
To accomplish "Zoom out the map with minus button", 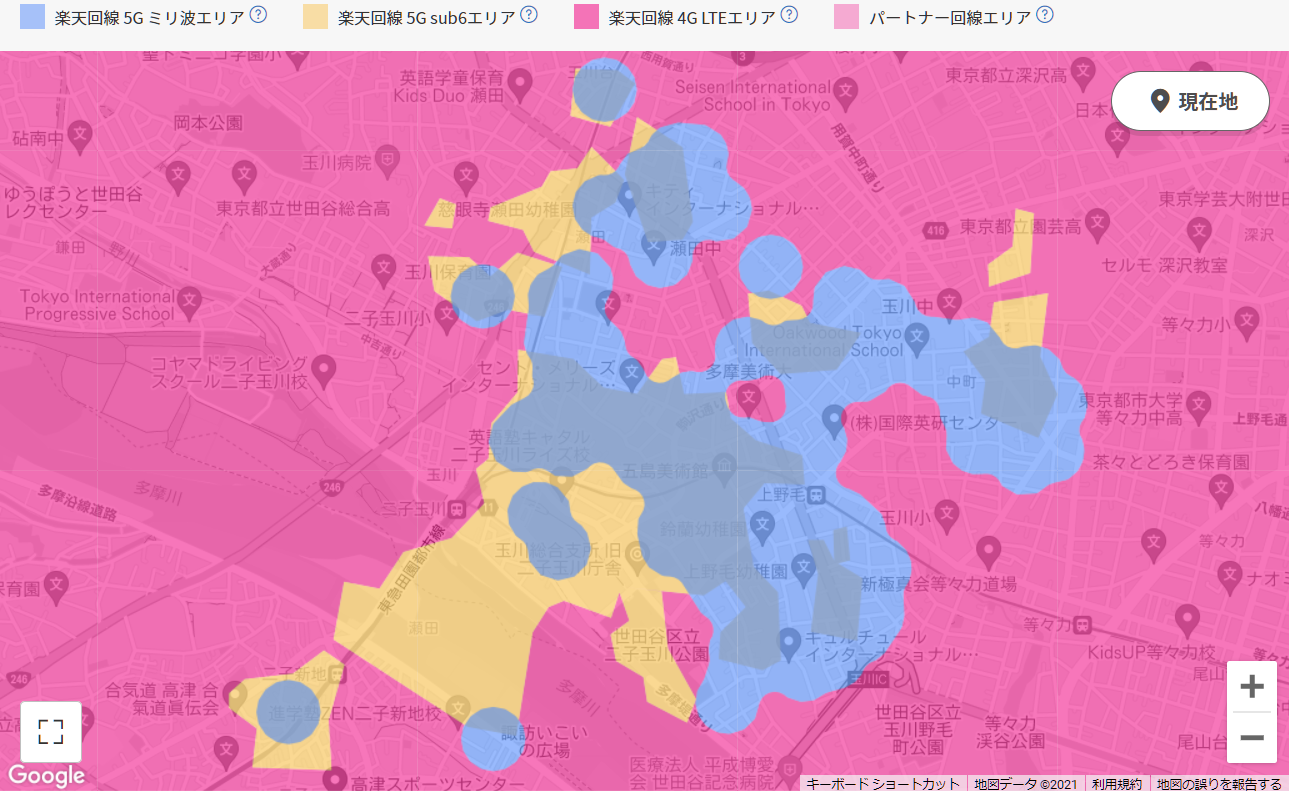I will [x=1251, y=738].
